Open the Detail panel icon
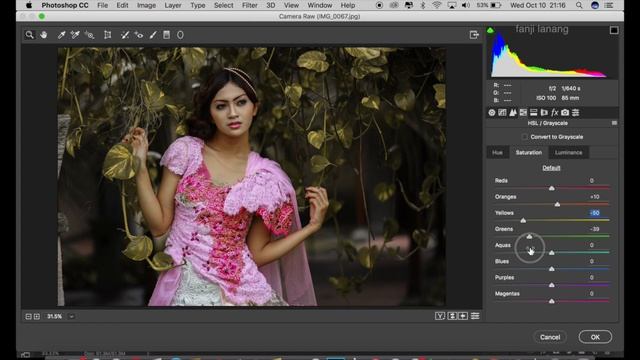Image resolution: width=640 pixels, height=360 pixels. (x=513, y=113)
